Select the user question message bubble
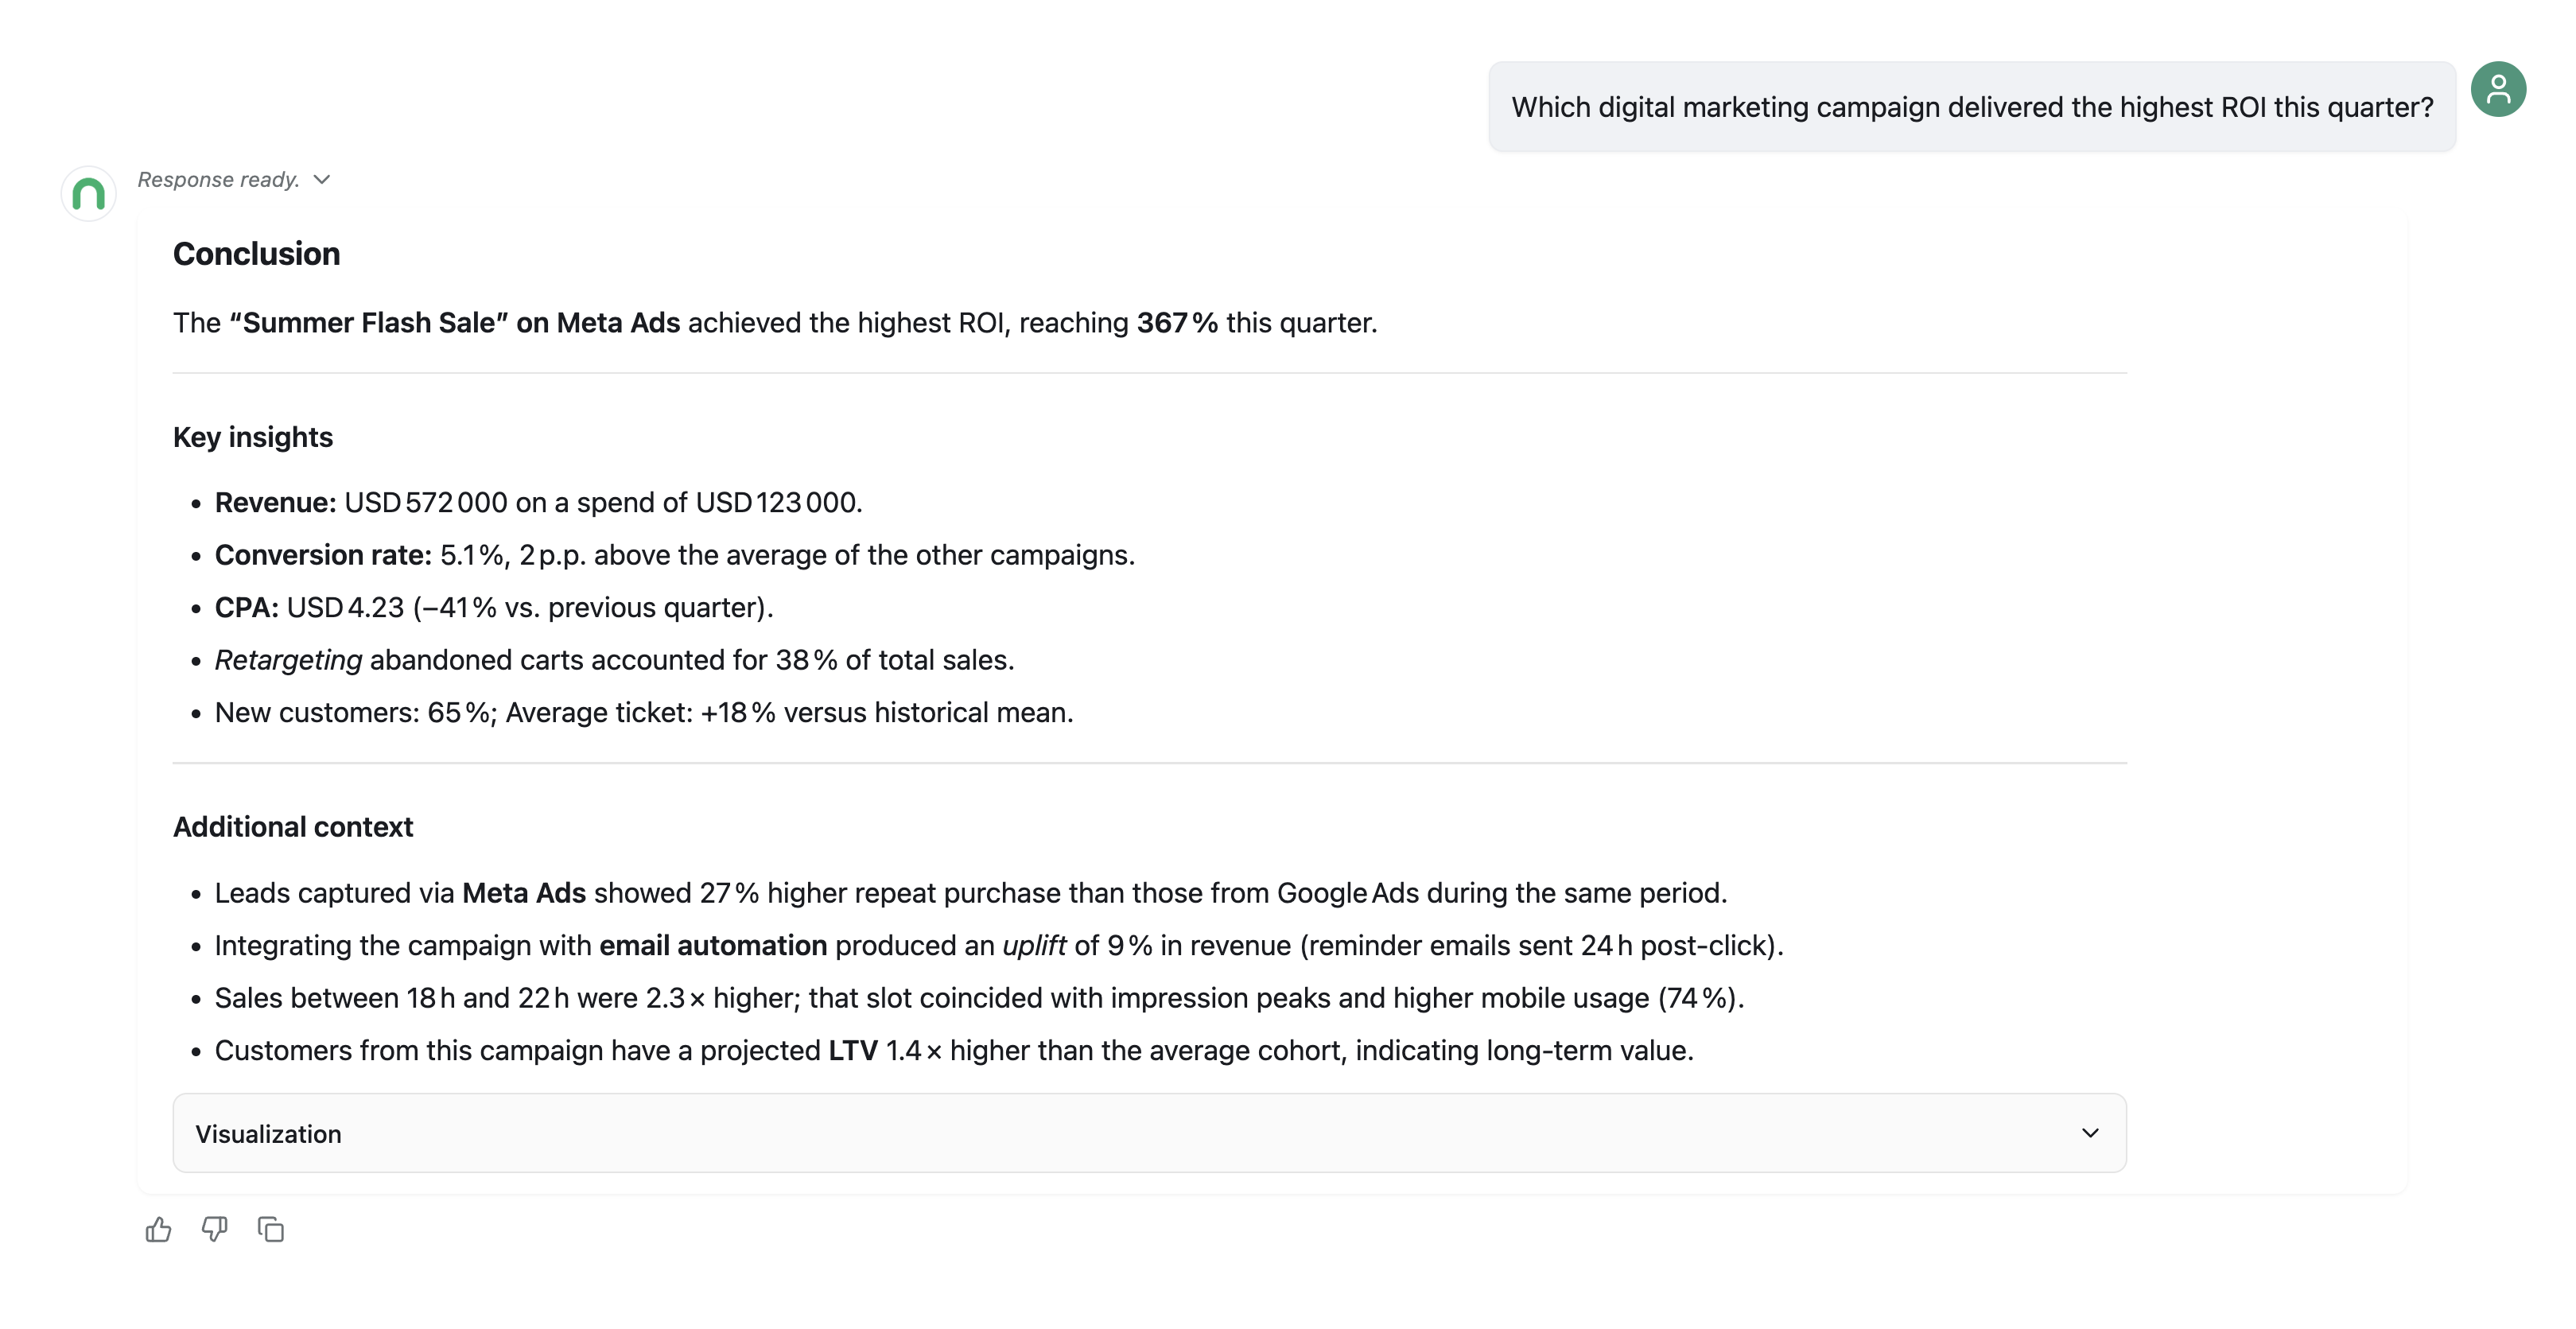This screenshot has height=1329, width=2576. coord(1972,107)
